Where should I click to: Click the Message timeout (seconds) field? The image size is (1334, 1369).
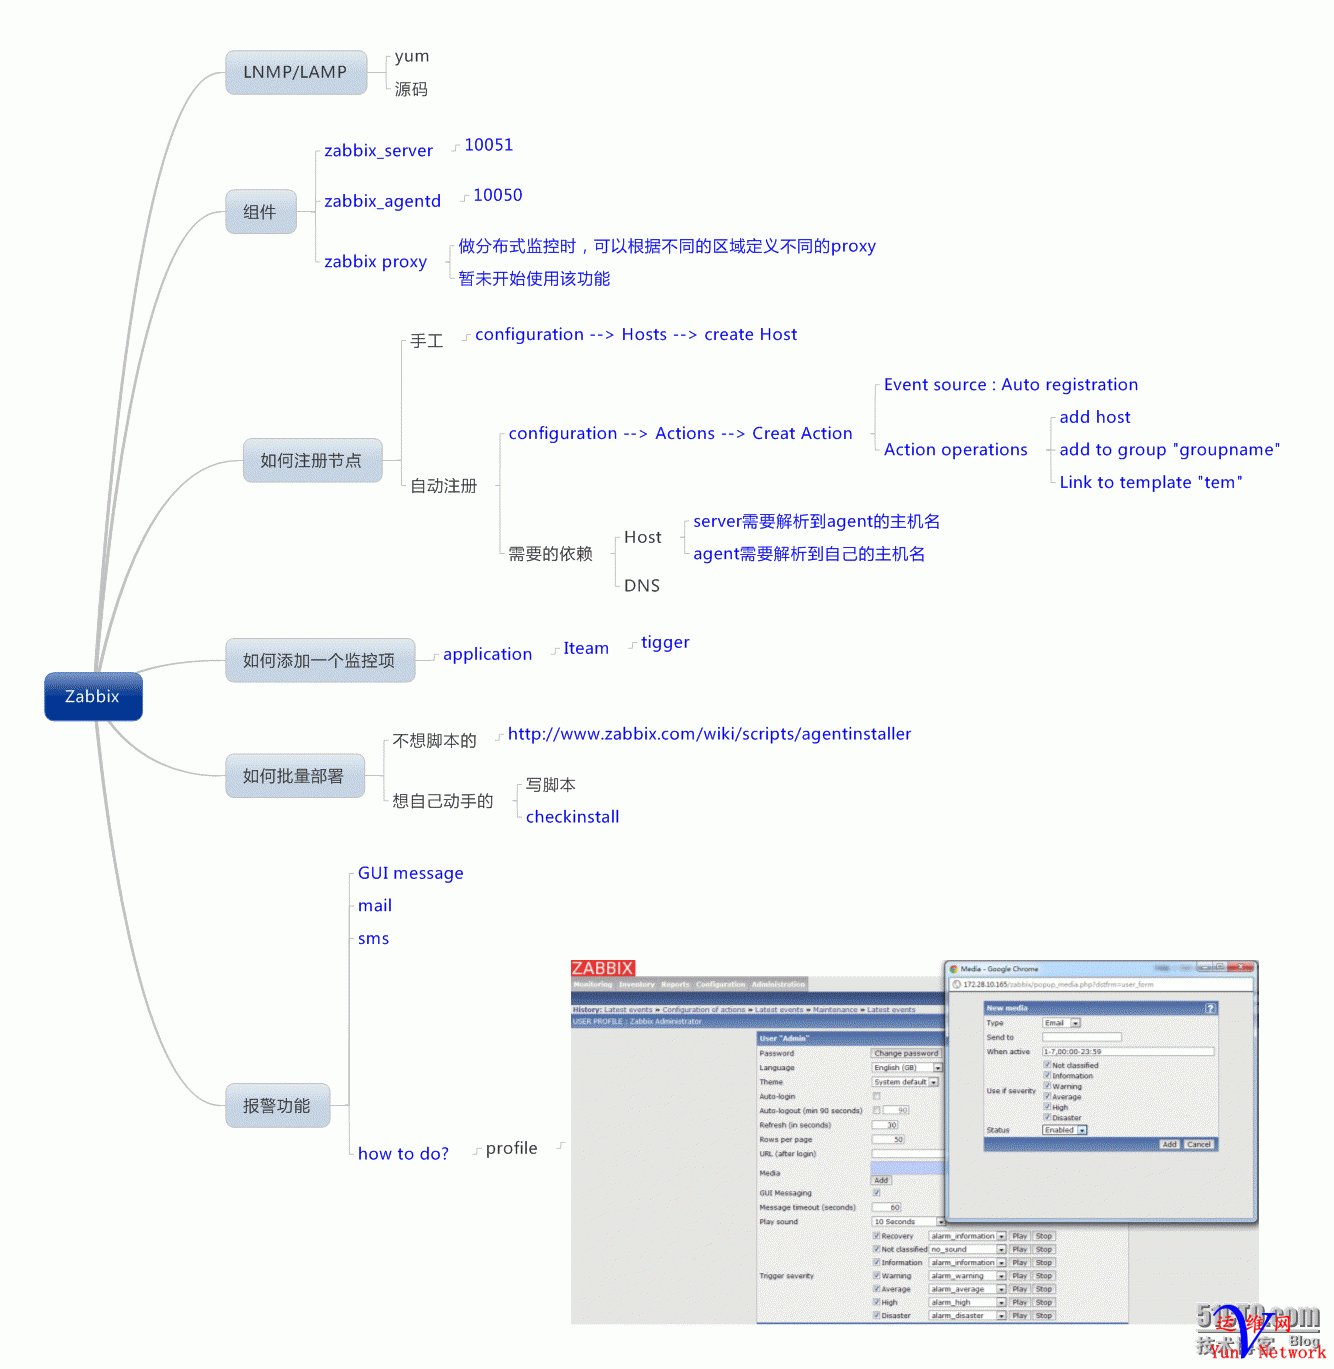click(x=888, y=1208)
